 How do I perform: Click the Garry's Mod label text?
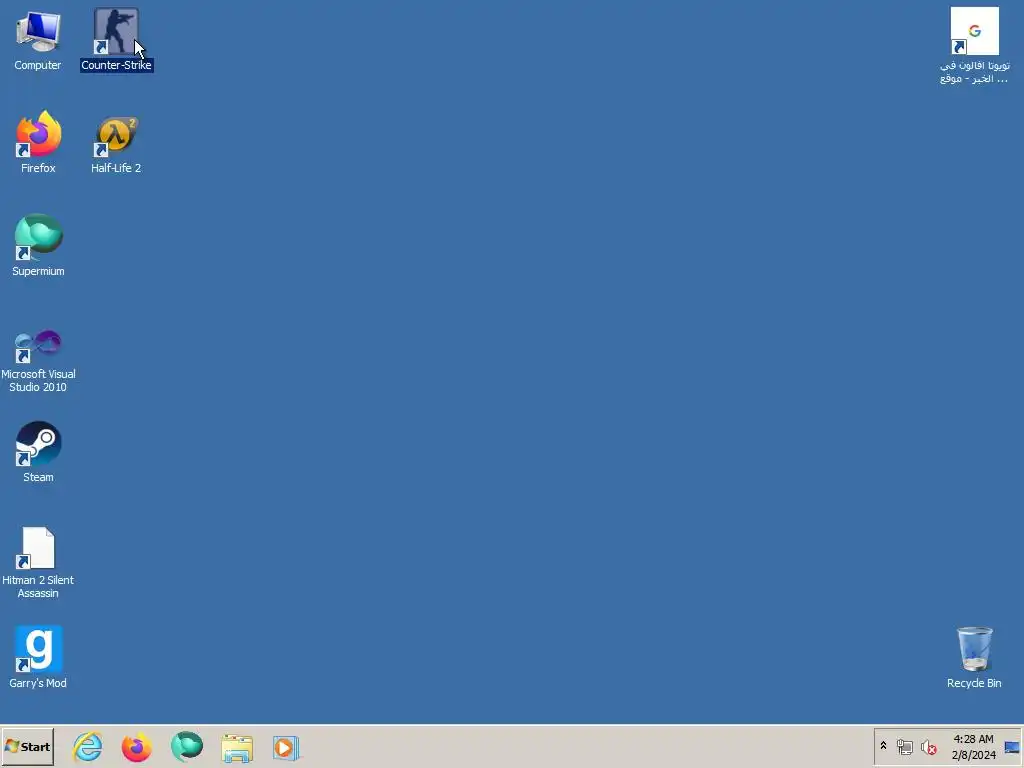pyautogui.click(x=38, y=683)
